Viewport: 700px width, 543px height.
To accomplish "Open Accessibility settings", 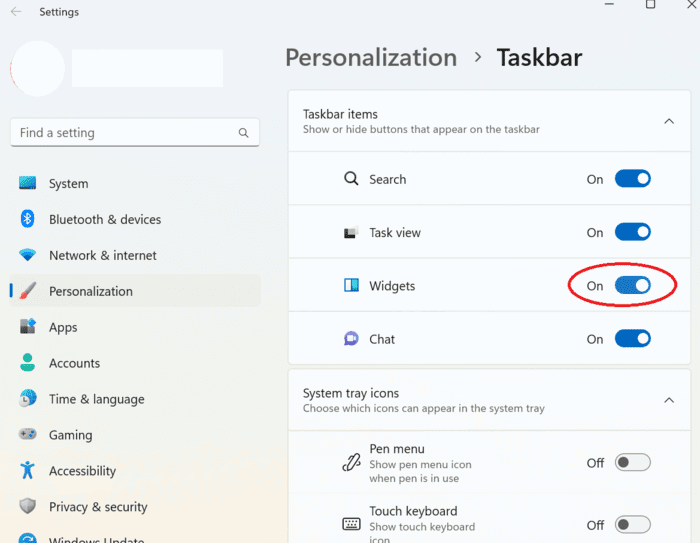I will tap(135, 470).
